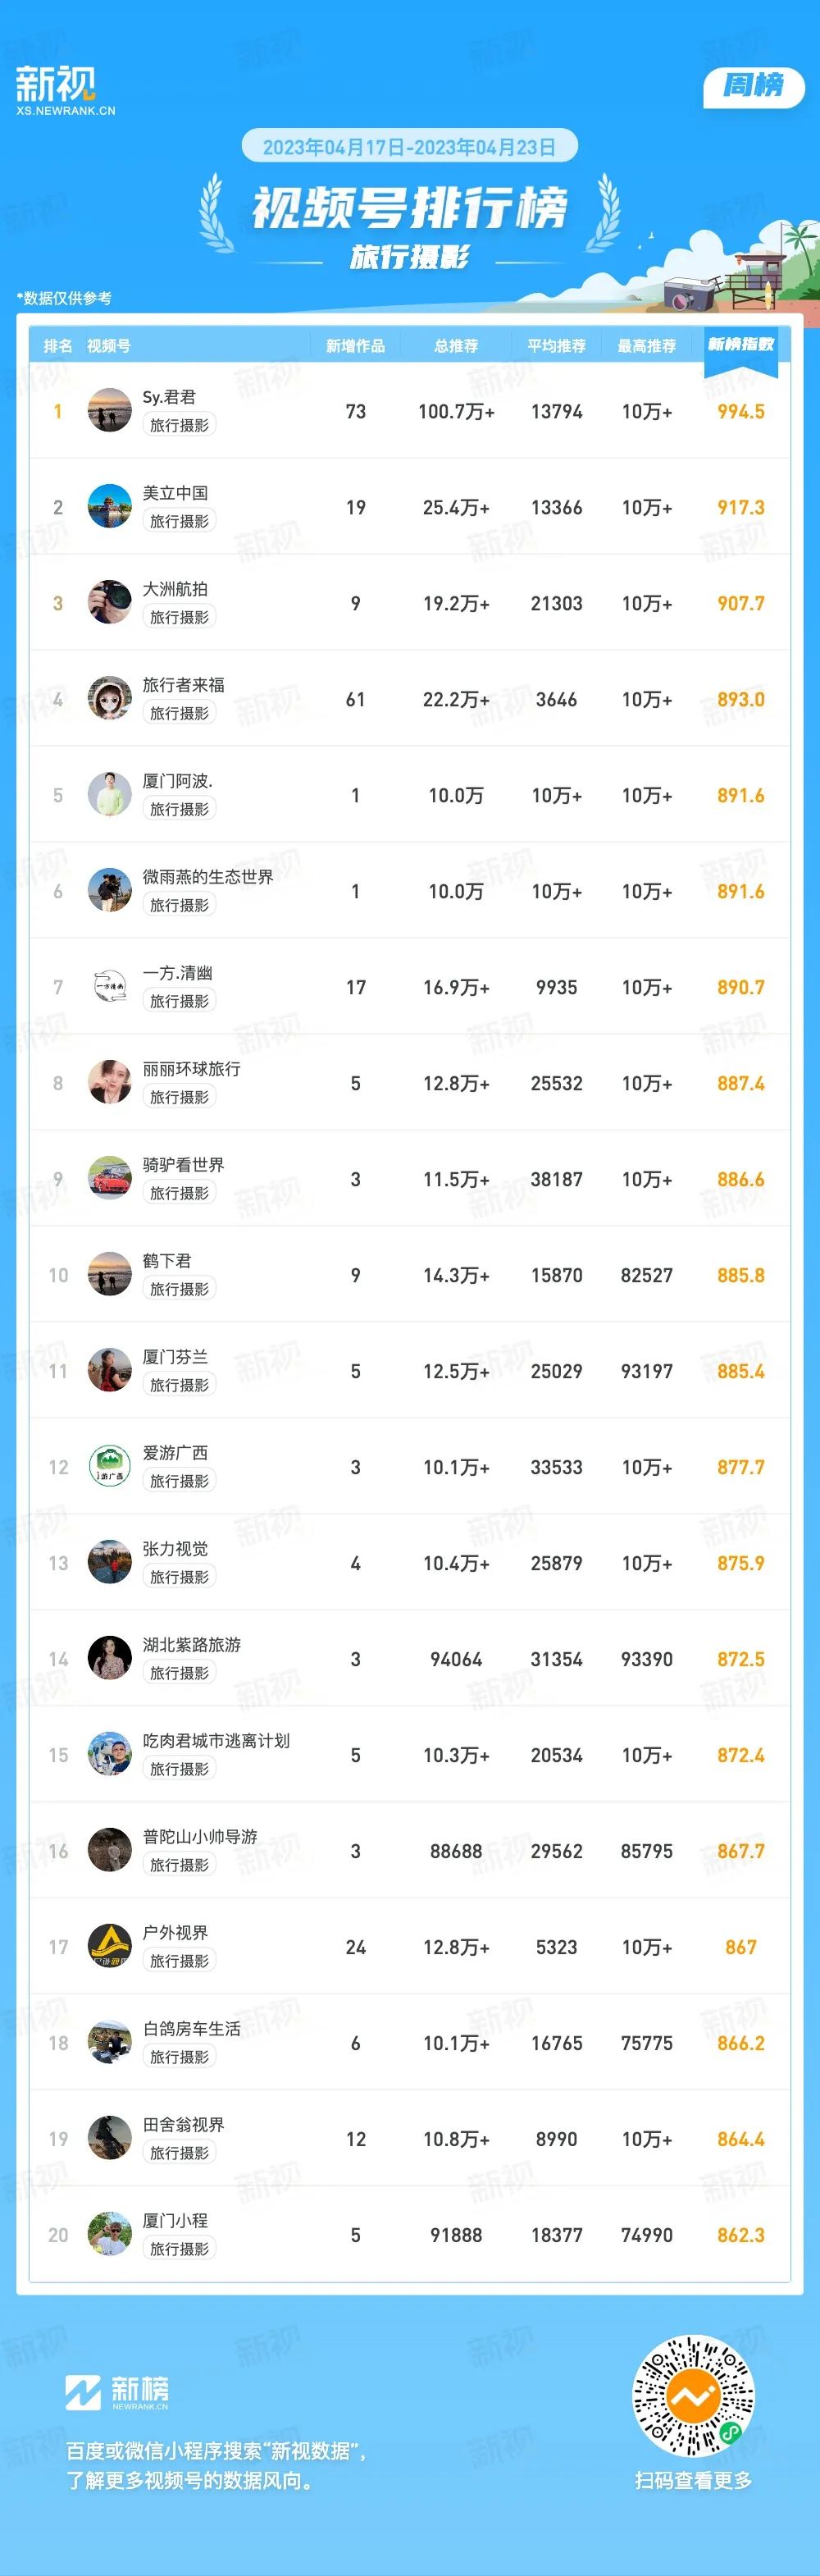
Task: Click the 骑驴看世界 red car avatar
Action: click(x=110, y=1179)
